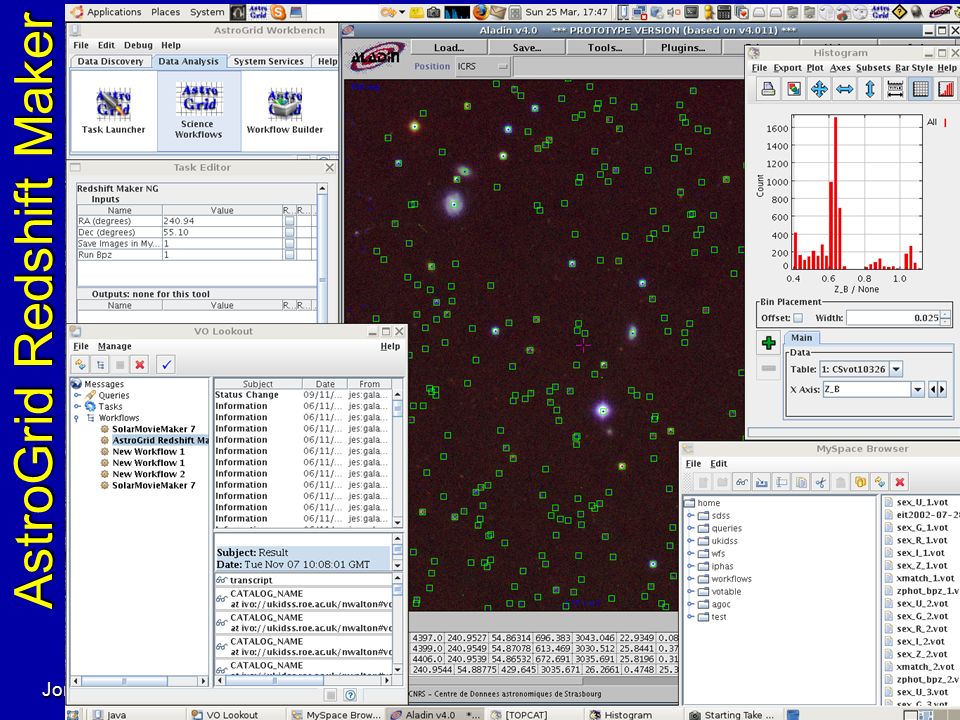Step to next X Axis column arrow
The image size is (960, 720).
(942, 389)
